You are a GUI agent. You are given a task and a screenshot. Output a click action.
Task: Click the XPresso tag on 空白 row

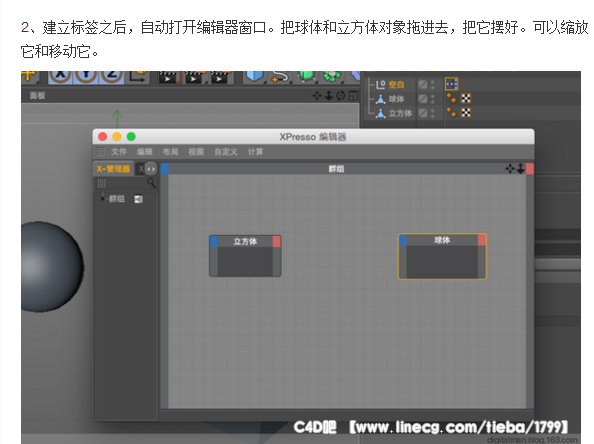click(x=452, y=84)
